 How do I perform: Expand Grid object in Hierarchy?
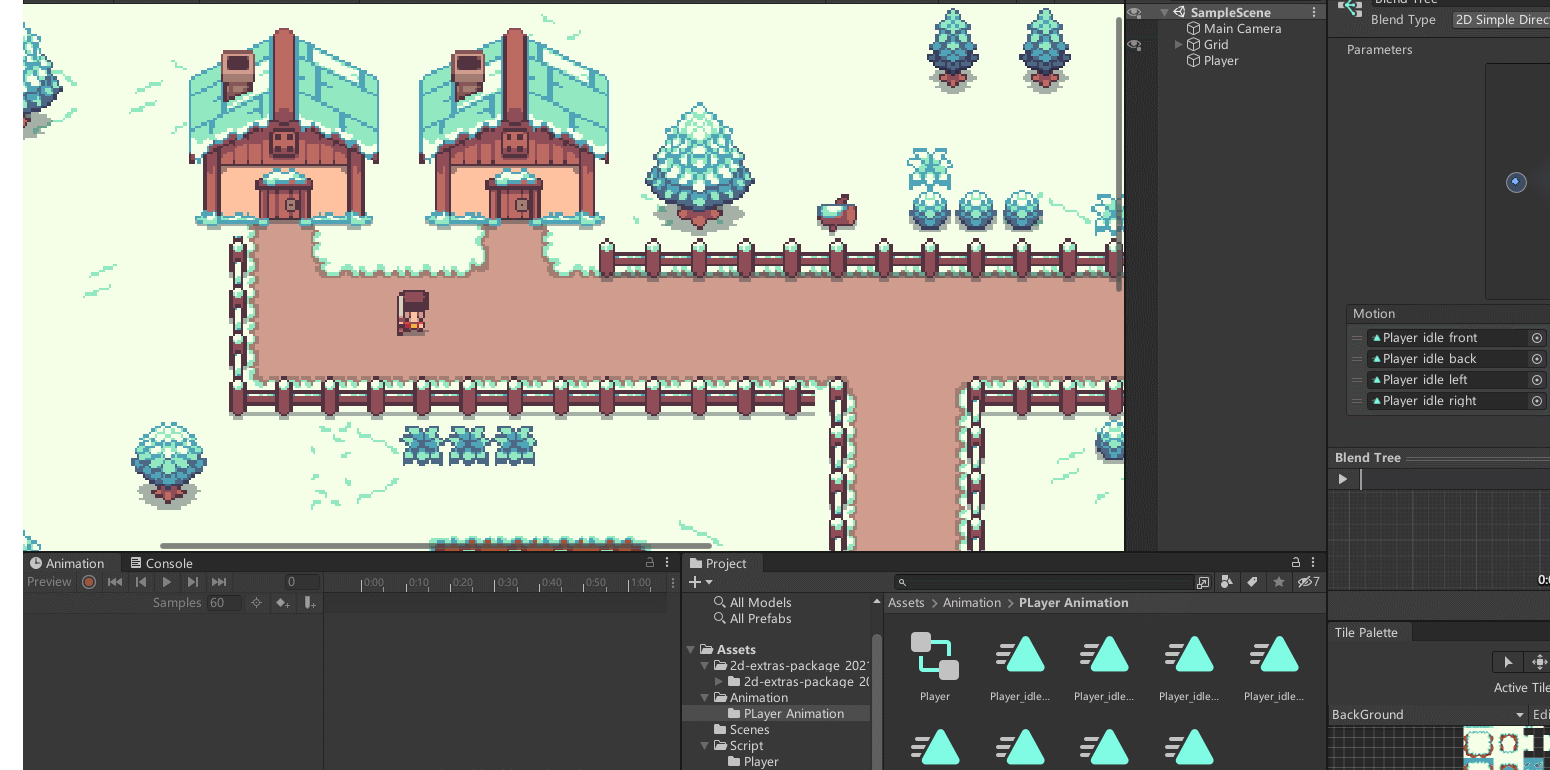(x=1178, y=45)
